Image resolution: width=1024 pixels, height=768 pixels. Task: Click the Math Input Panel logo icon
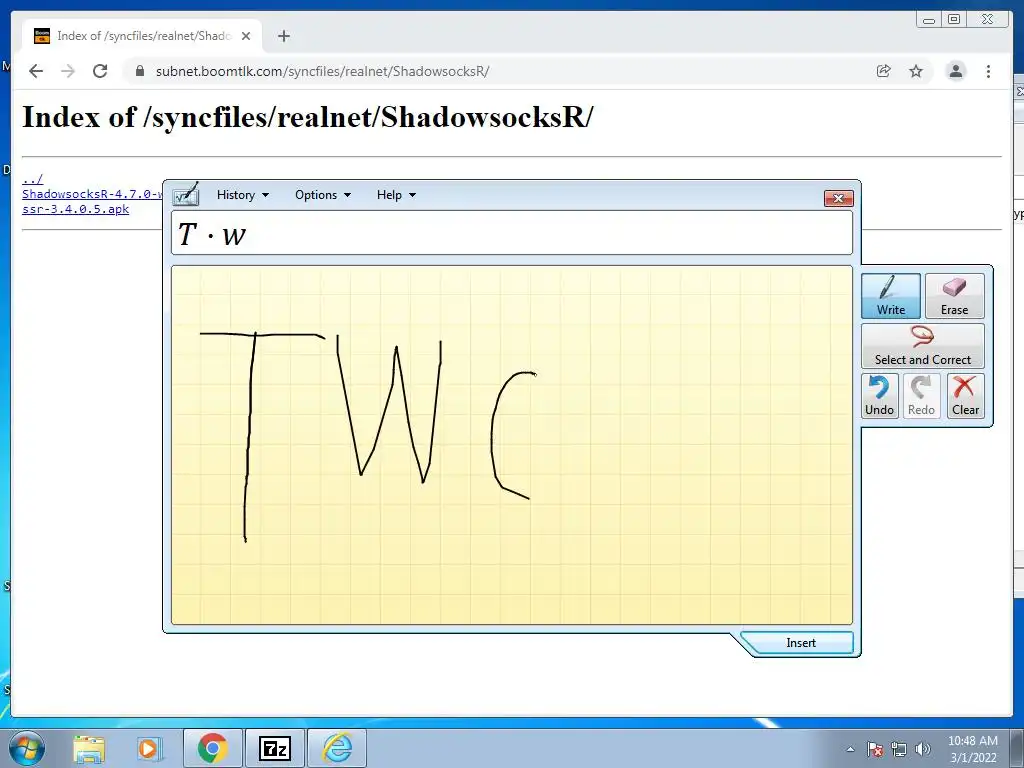[x=185, y=195]
